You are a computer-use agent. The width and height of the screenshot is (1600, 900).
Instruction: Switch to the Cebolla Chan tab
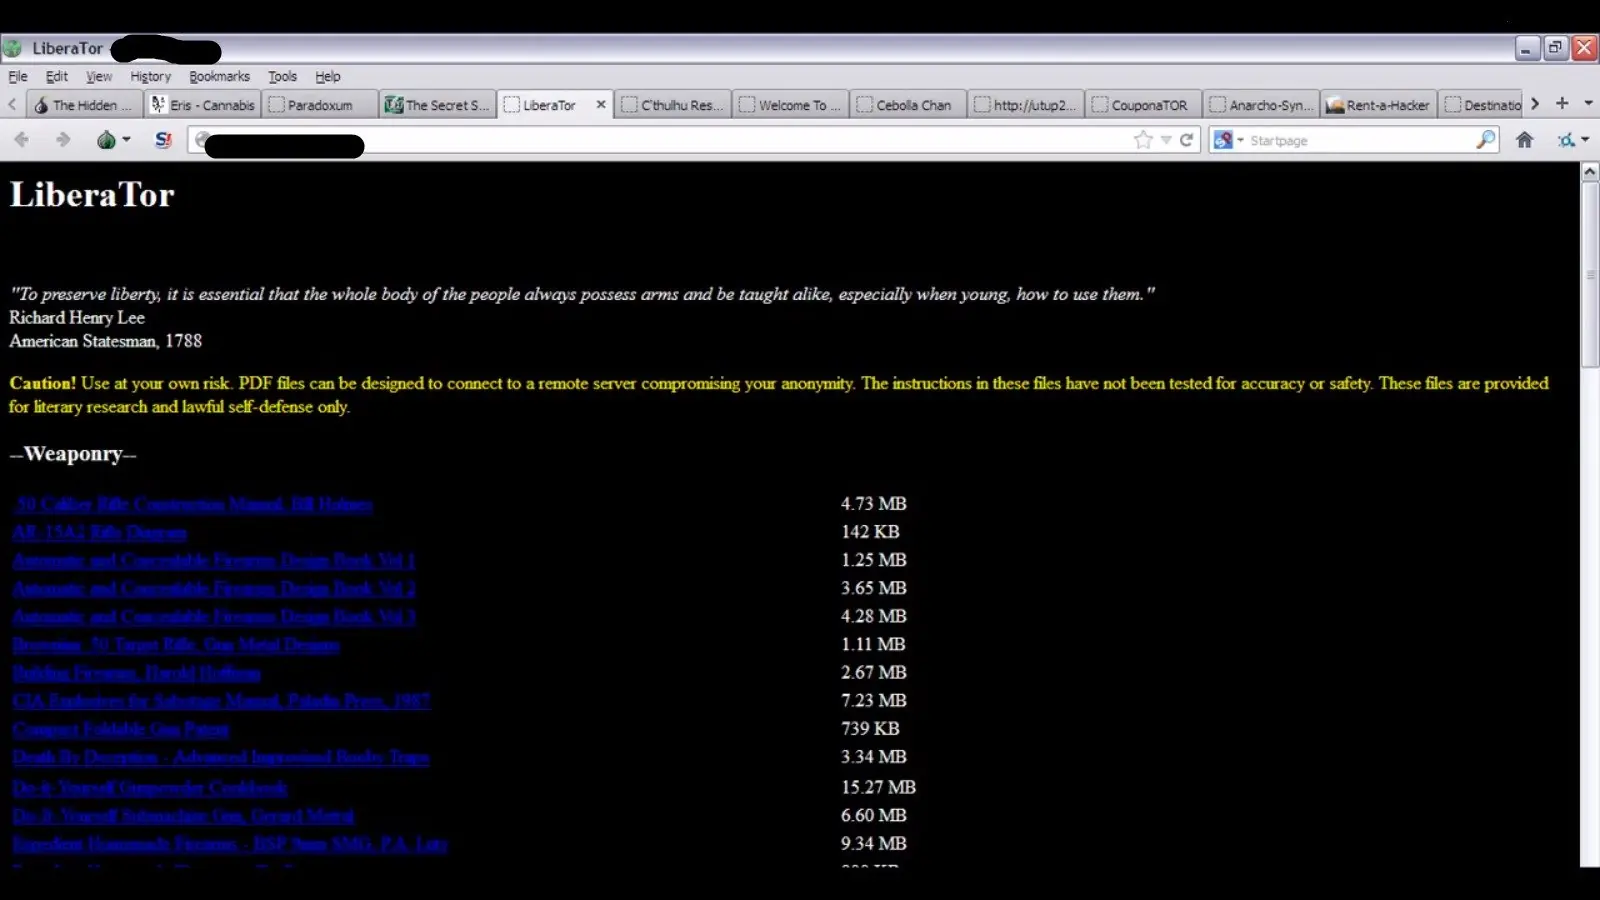click(907, 105)
